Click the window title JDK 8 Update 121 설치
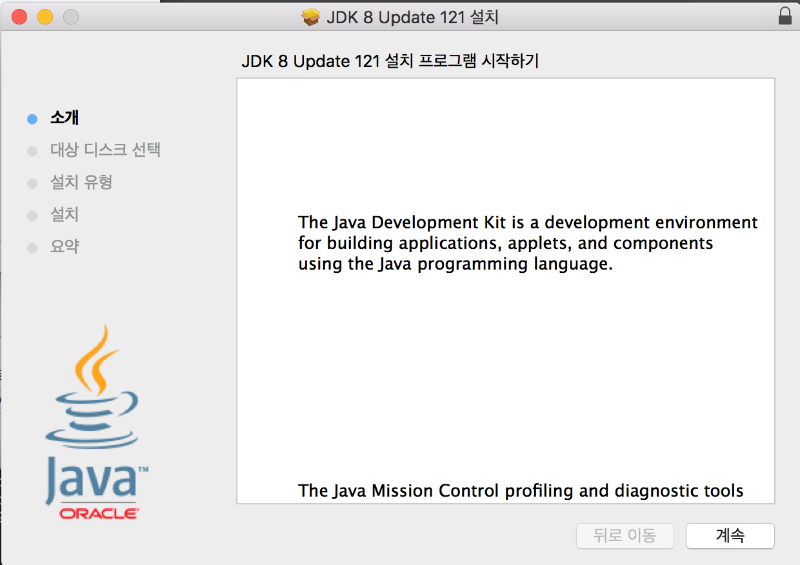Screen dimensions: 800x565 coord(412,17)
